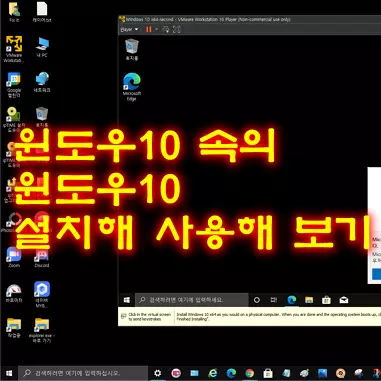Select the txt file on the host desktop
Image resolution: width=381 pixels, height=381 pixels.
pos(42,13)
